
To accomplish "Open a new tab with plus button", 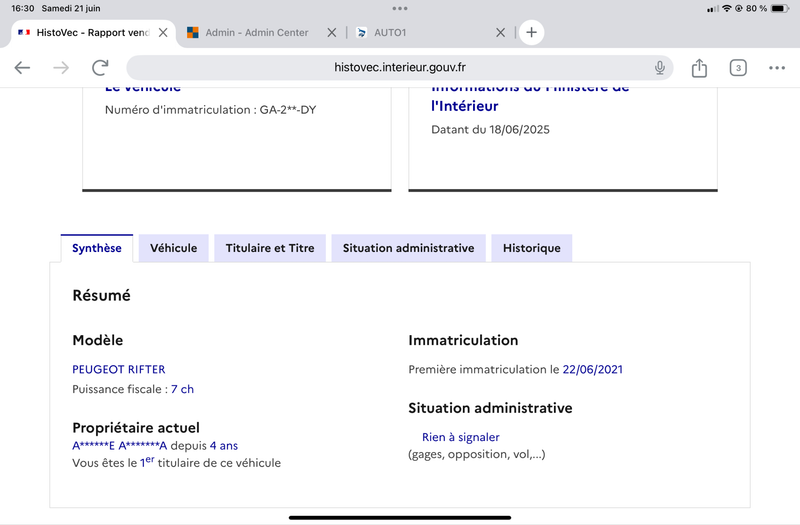I will 531,33.
